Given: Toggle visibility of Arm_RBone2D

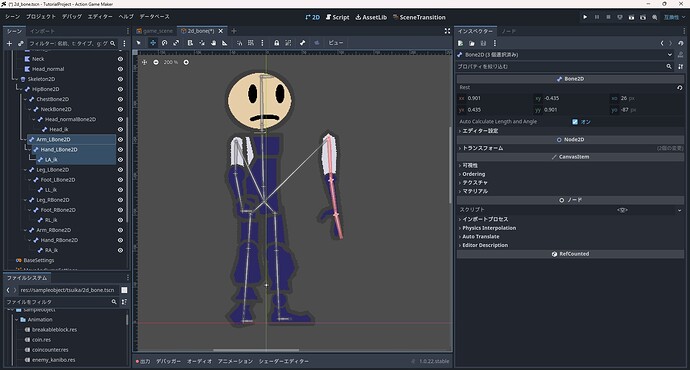Looking at the screenshot, I should point(120,230).
